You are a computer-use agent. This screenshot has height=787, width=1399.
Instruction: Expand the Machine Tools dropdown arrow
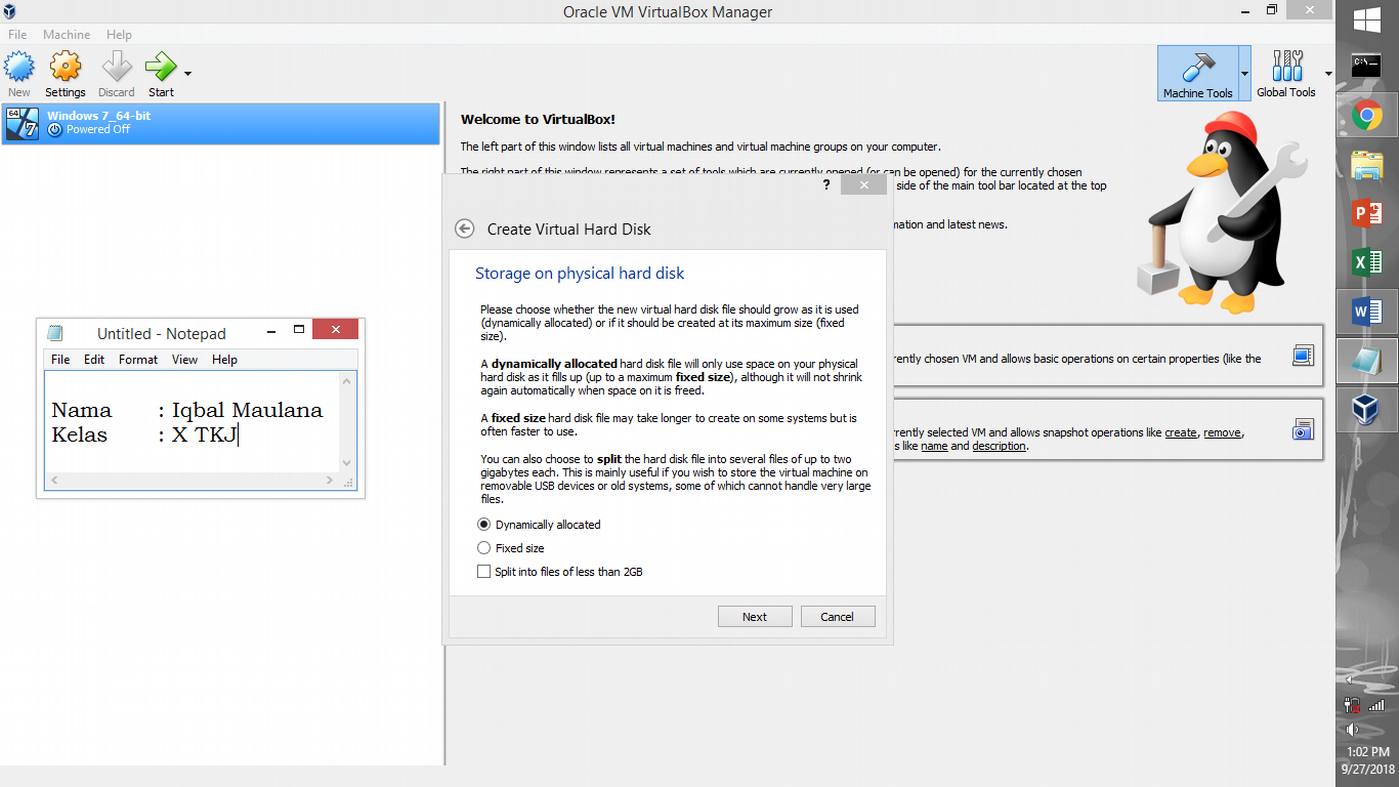tap(1243, 72)
